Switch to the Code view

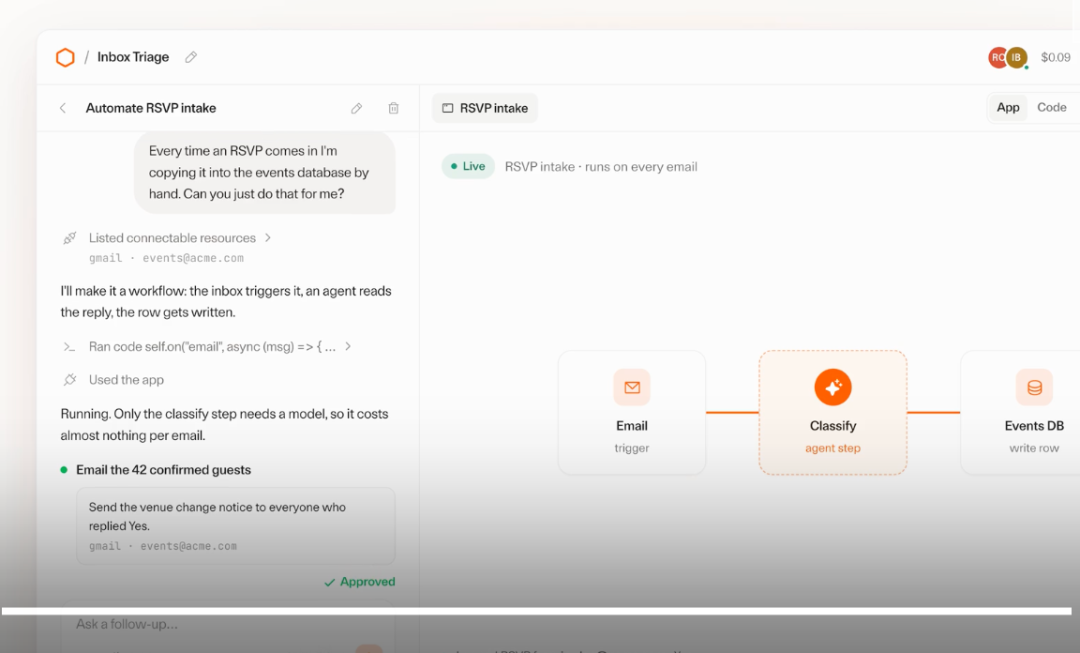pos(1052,107)
